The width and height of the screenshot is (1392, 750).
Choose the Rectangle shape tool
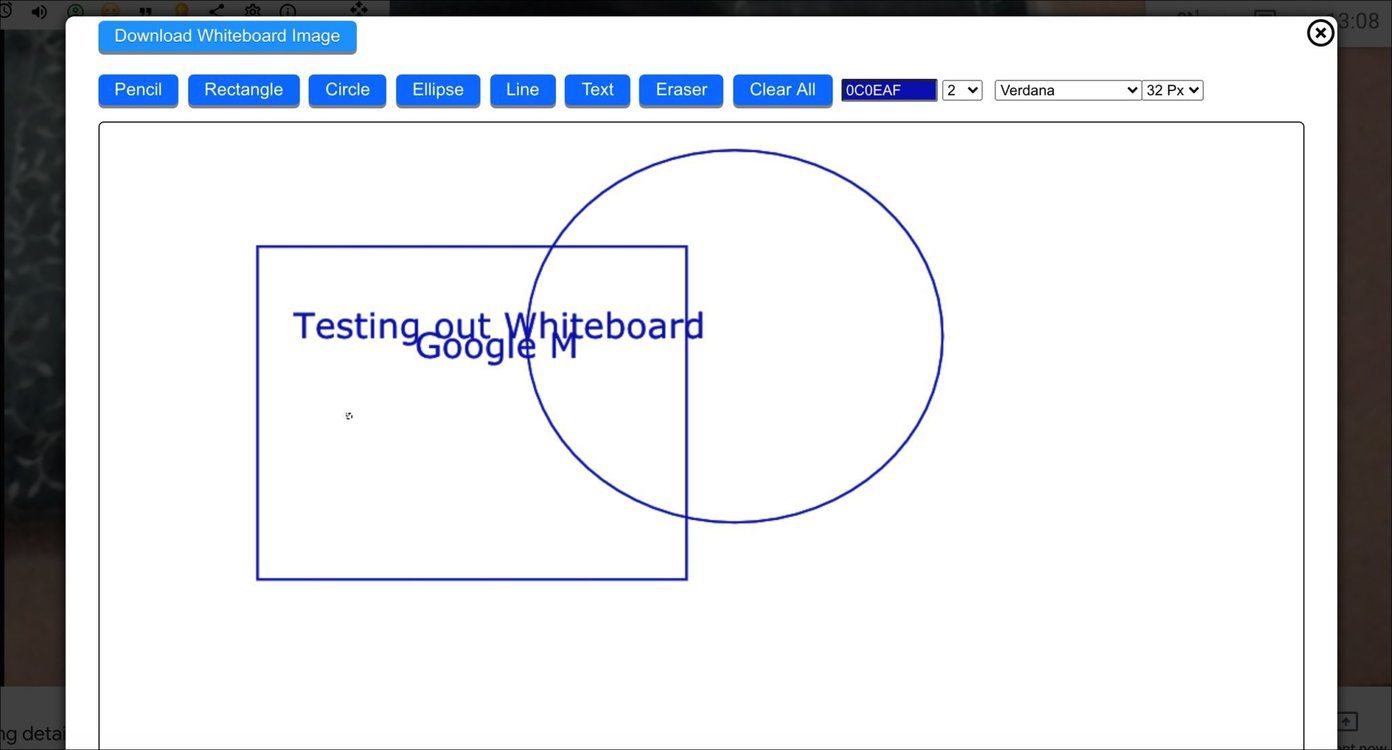[244, 90]
